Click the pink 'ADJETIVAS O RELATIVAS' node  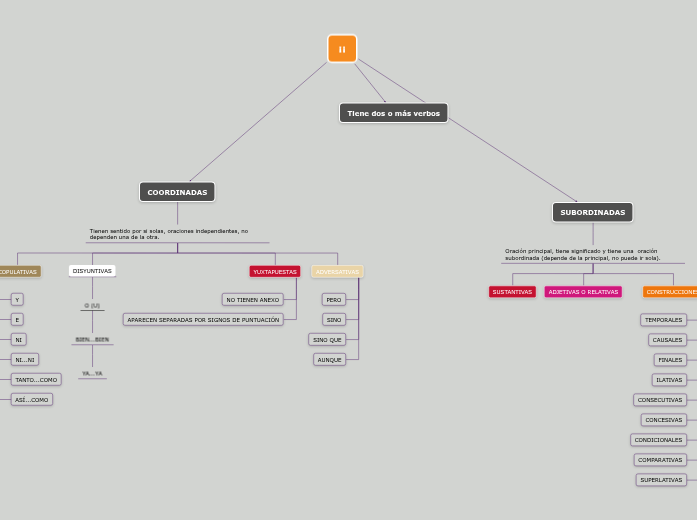[583, 292]
